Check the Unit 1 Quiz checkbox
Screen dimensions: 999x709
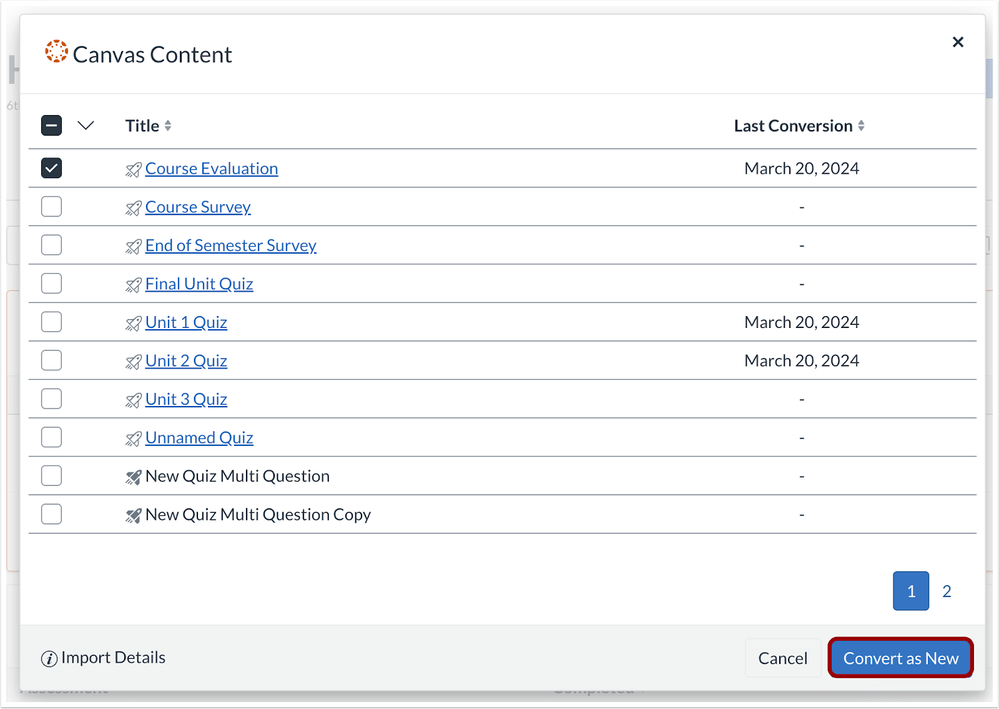point(51,322)
